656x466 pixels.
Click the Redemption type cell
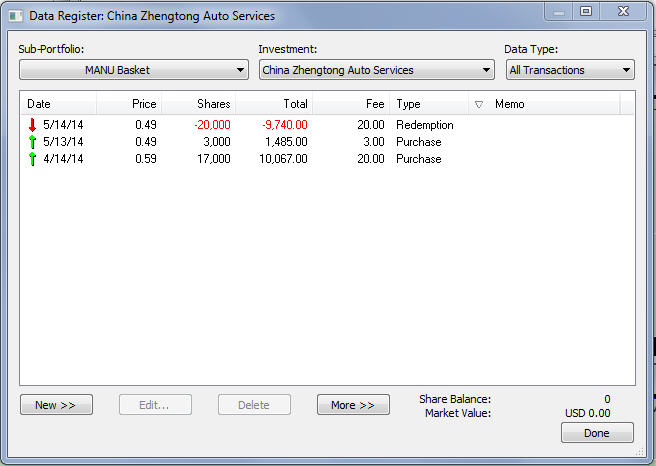point(425,125)
